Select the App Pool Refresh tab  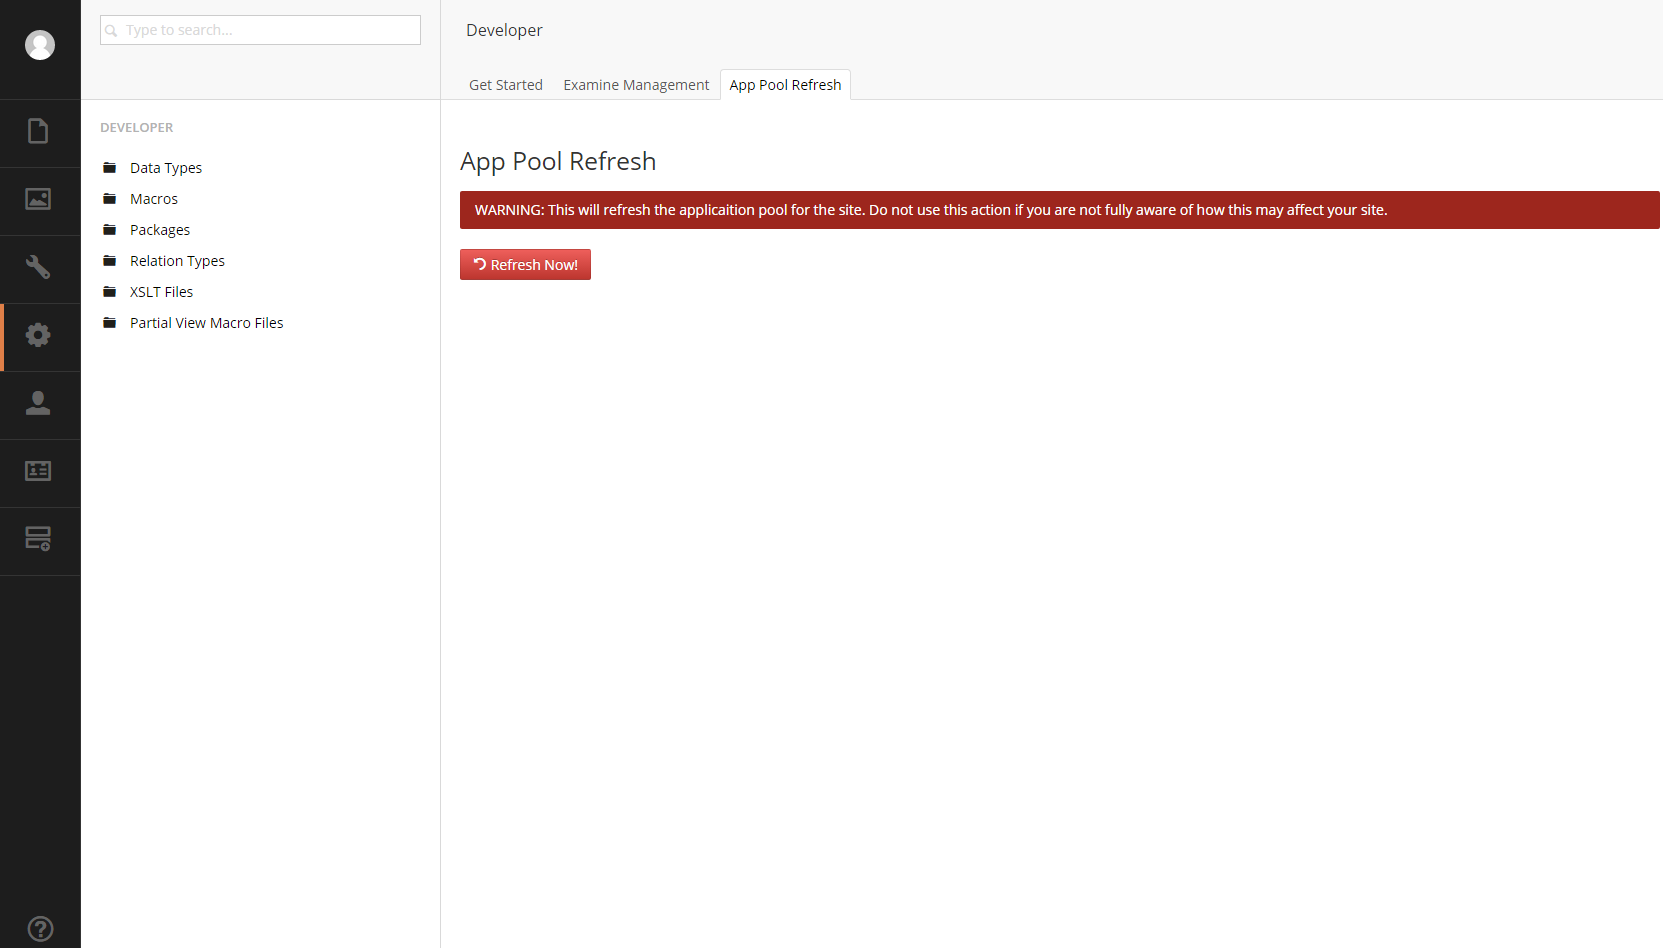tap(785, 85)
